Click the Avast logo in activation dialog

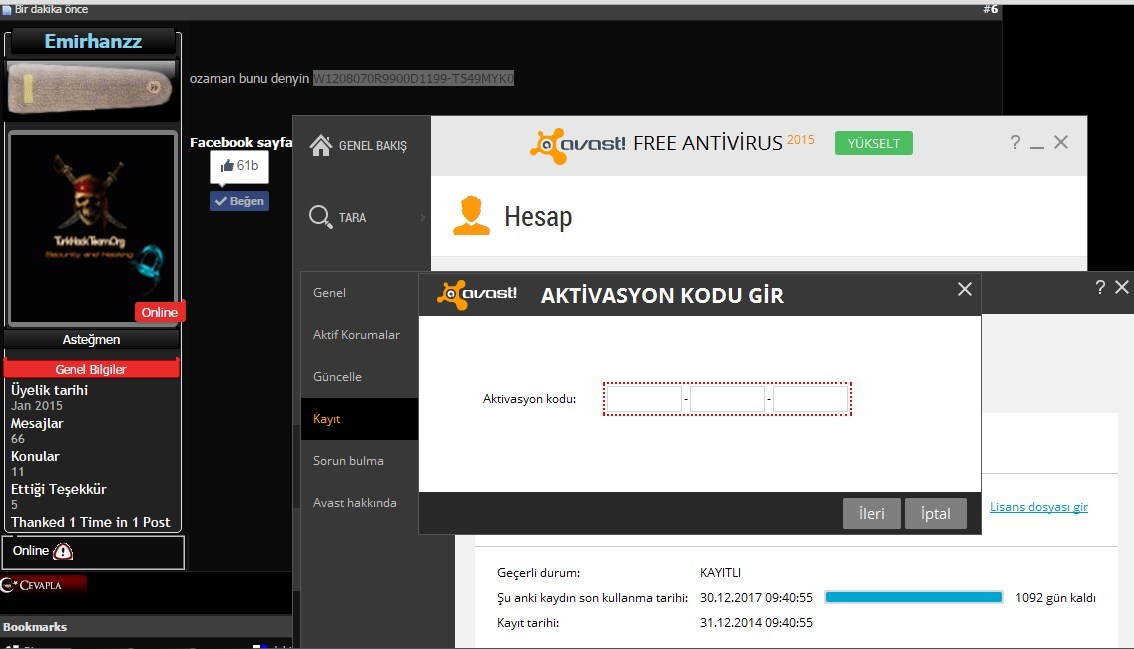click(x=477, y=294)
